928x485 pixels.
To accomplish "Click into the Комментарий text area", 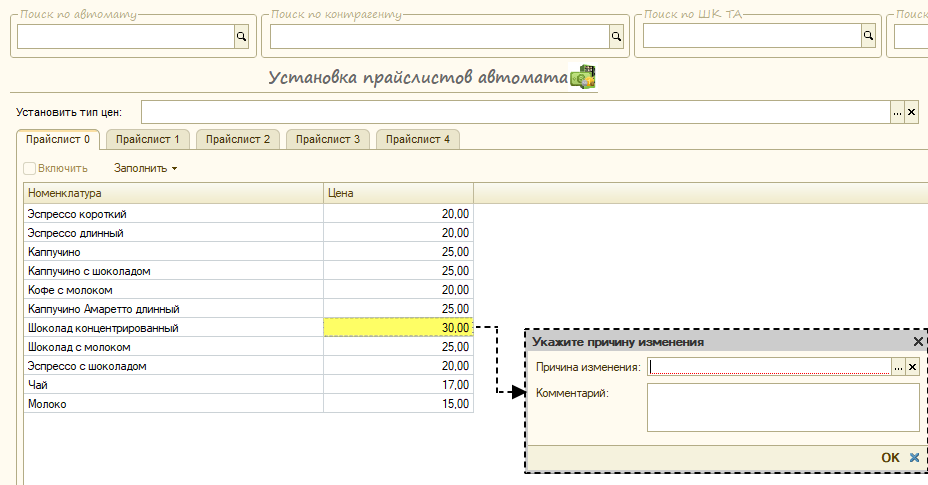I will point(783,407).
